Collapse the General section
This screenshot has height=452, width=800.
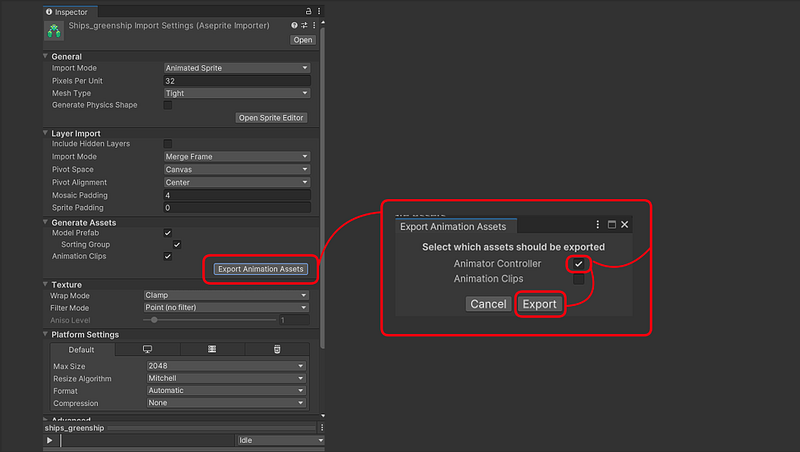[45, 56]
